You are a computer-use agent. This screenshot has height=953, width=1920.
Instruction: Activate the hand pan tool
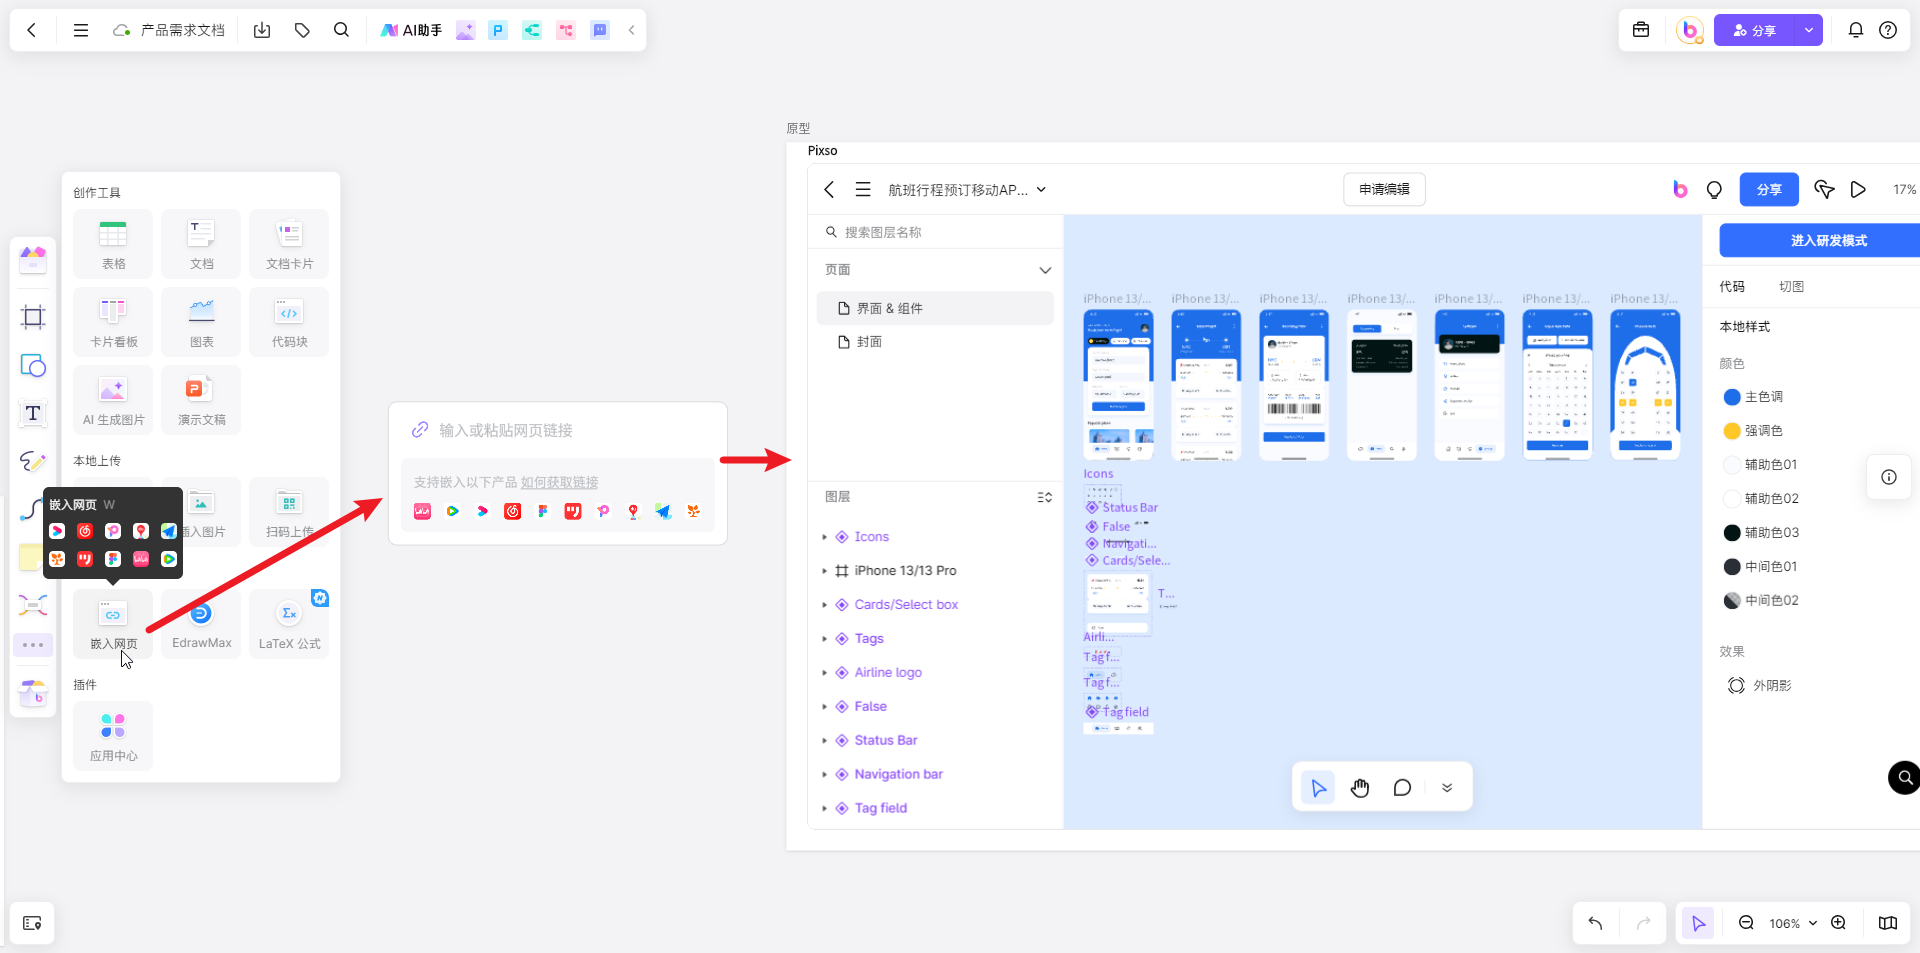coord(1360,788)
